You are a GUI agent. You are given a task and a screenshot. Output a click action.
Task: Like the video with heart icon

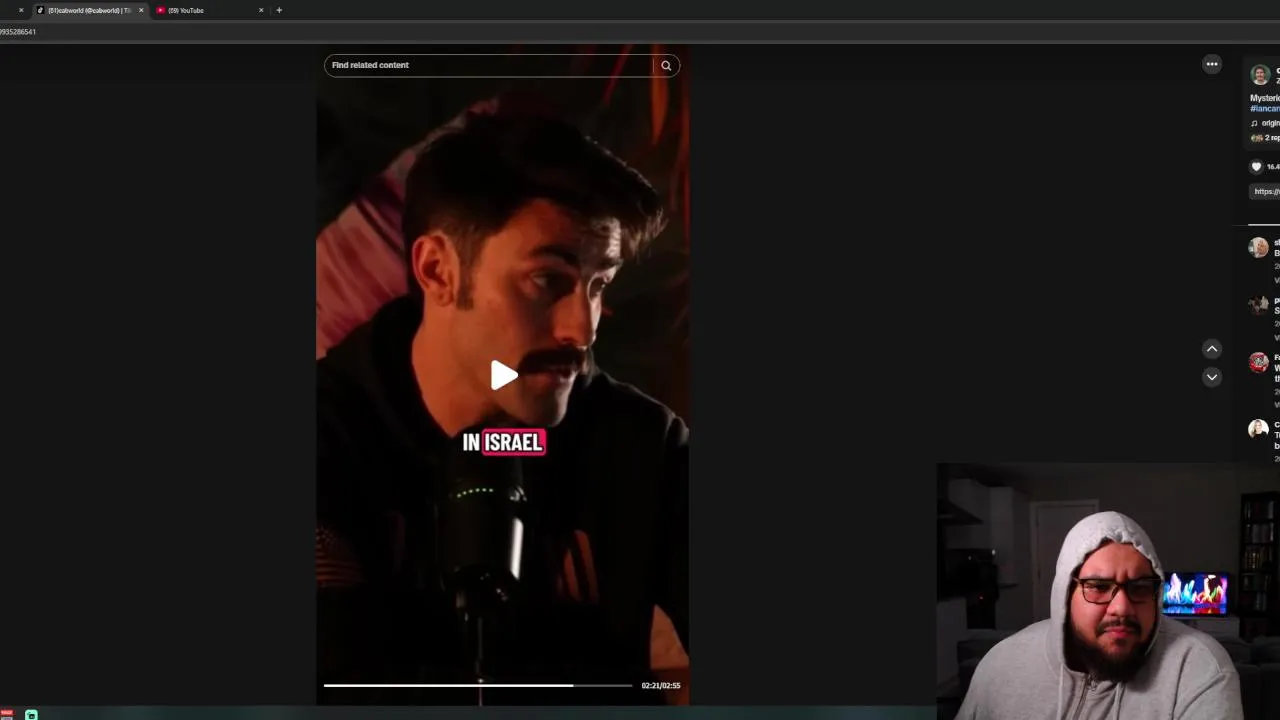[x=1257, y=167]
